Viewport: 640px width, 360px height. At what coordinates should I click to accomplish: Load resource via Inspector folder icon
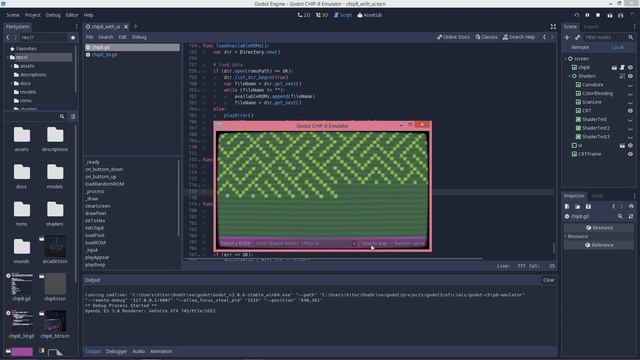tap(578, 207)
